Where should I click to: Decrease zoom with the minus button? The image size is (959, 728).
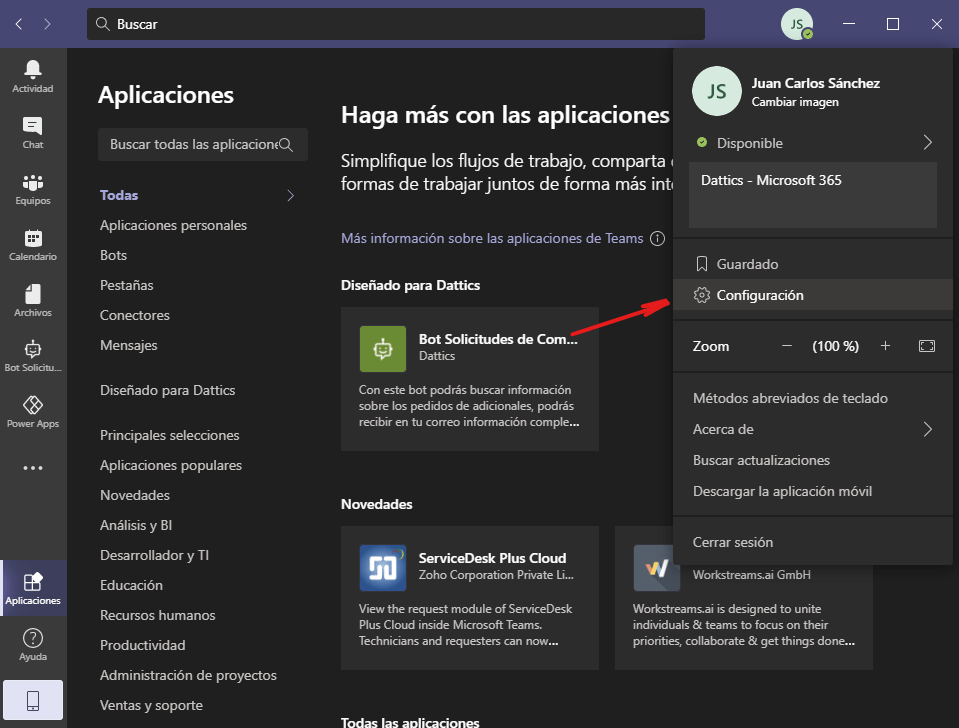[787, 346]
